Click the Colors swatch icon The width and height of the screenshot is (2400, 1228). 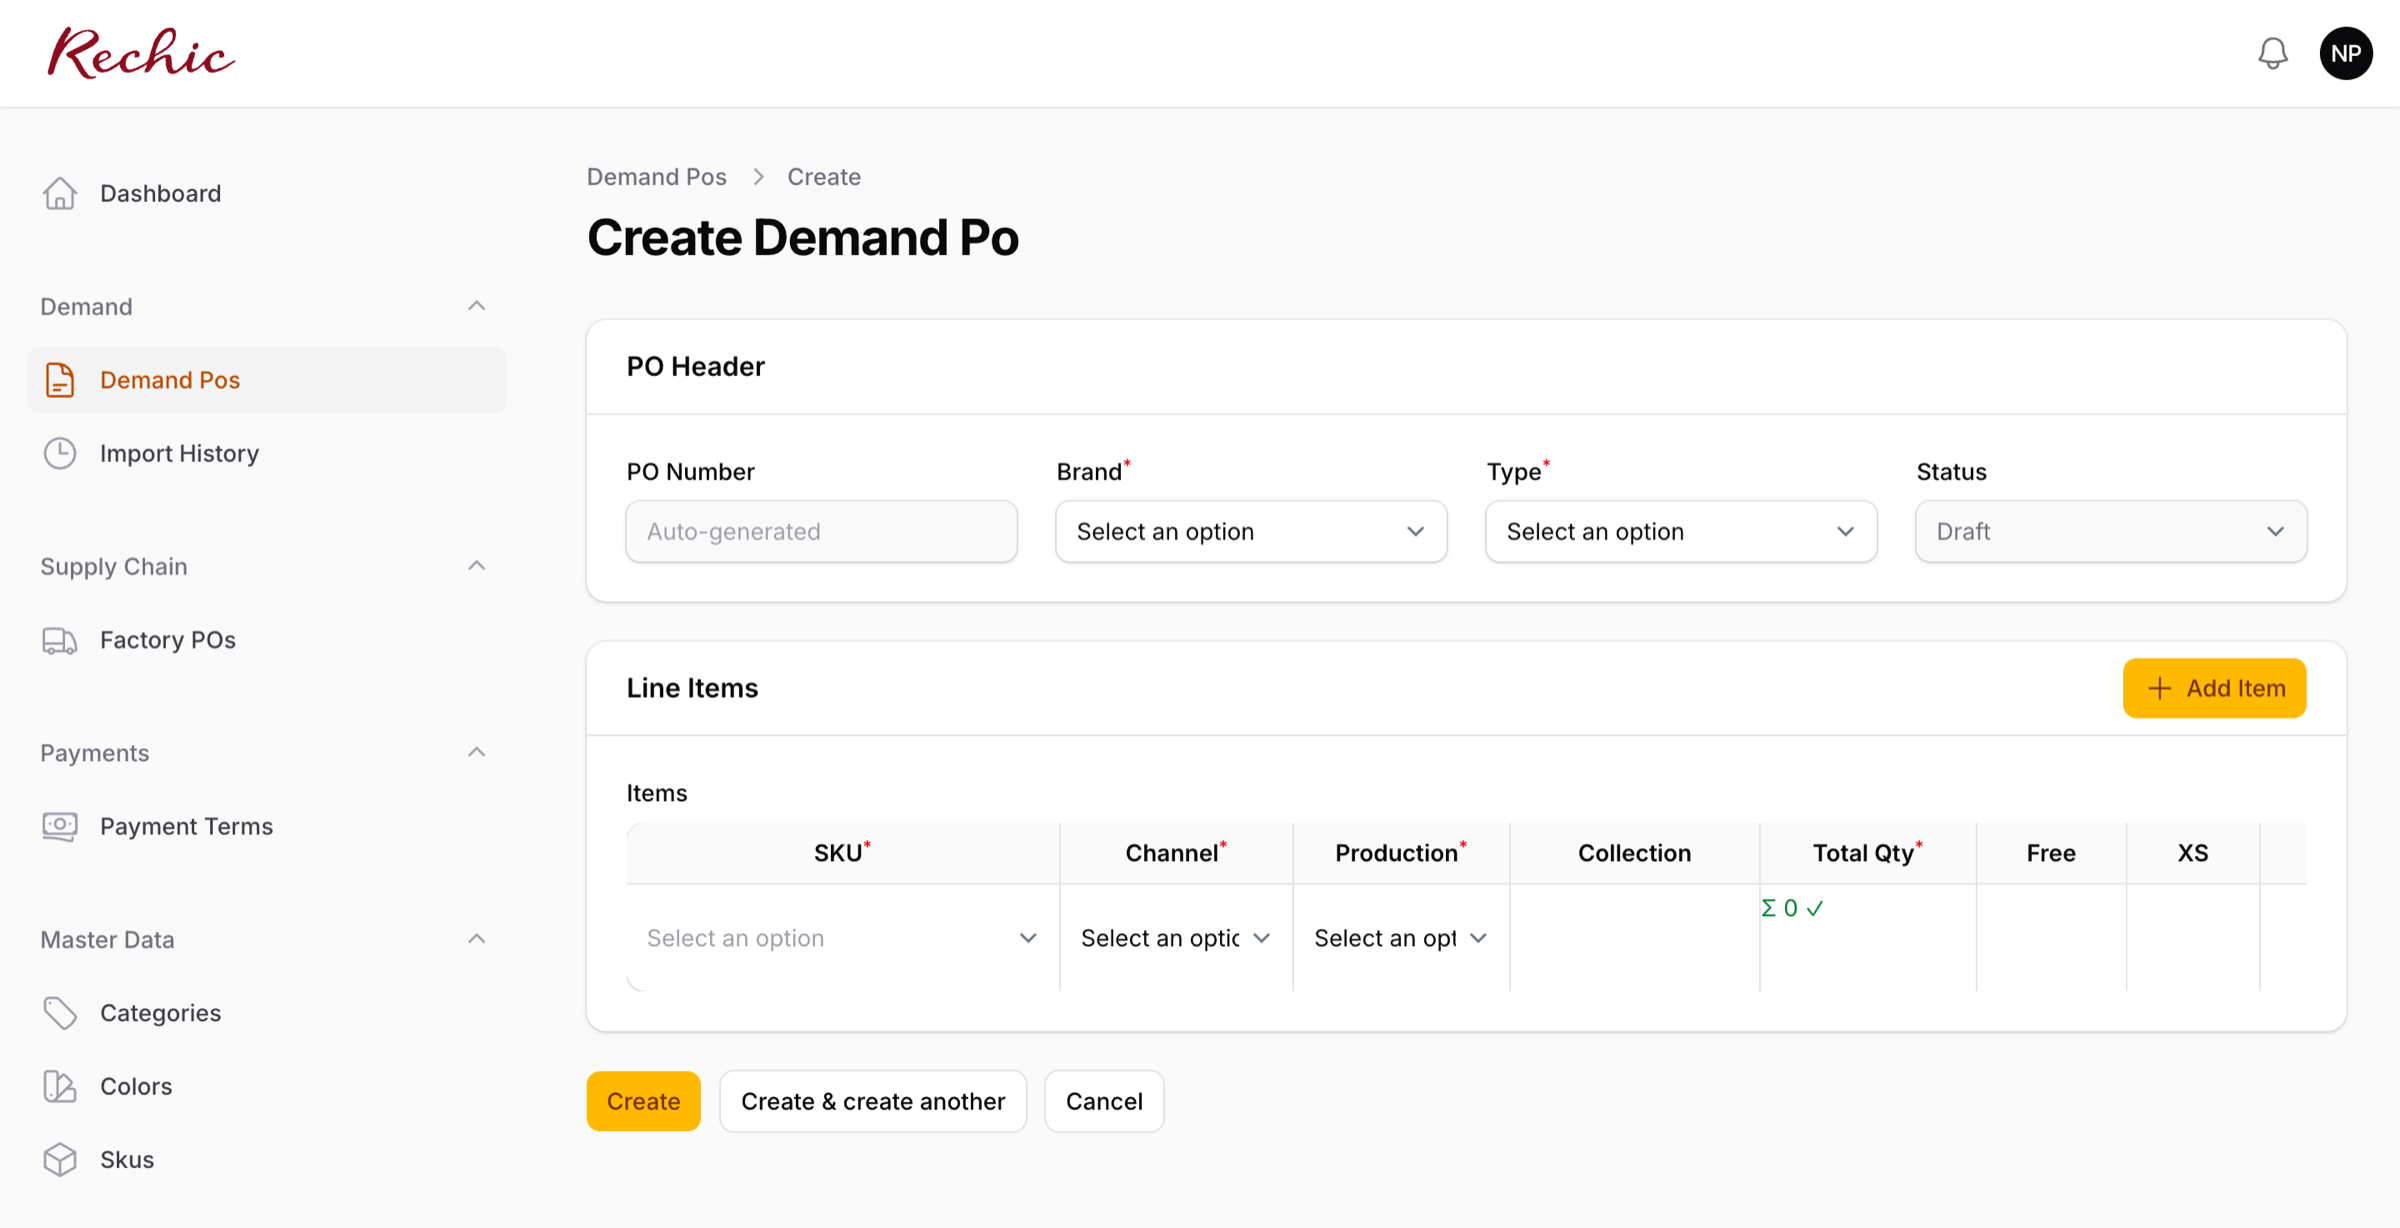click(x=60, y=1086)
